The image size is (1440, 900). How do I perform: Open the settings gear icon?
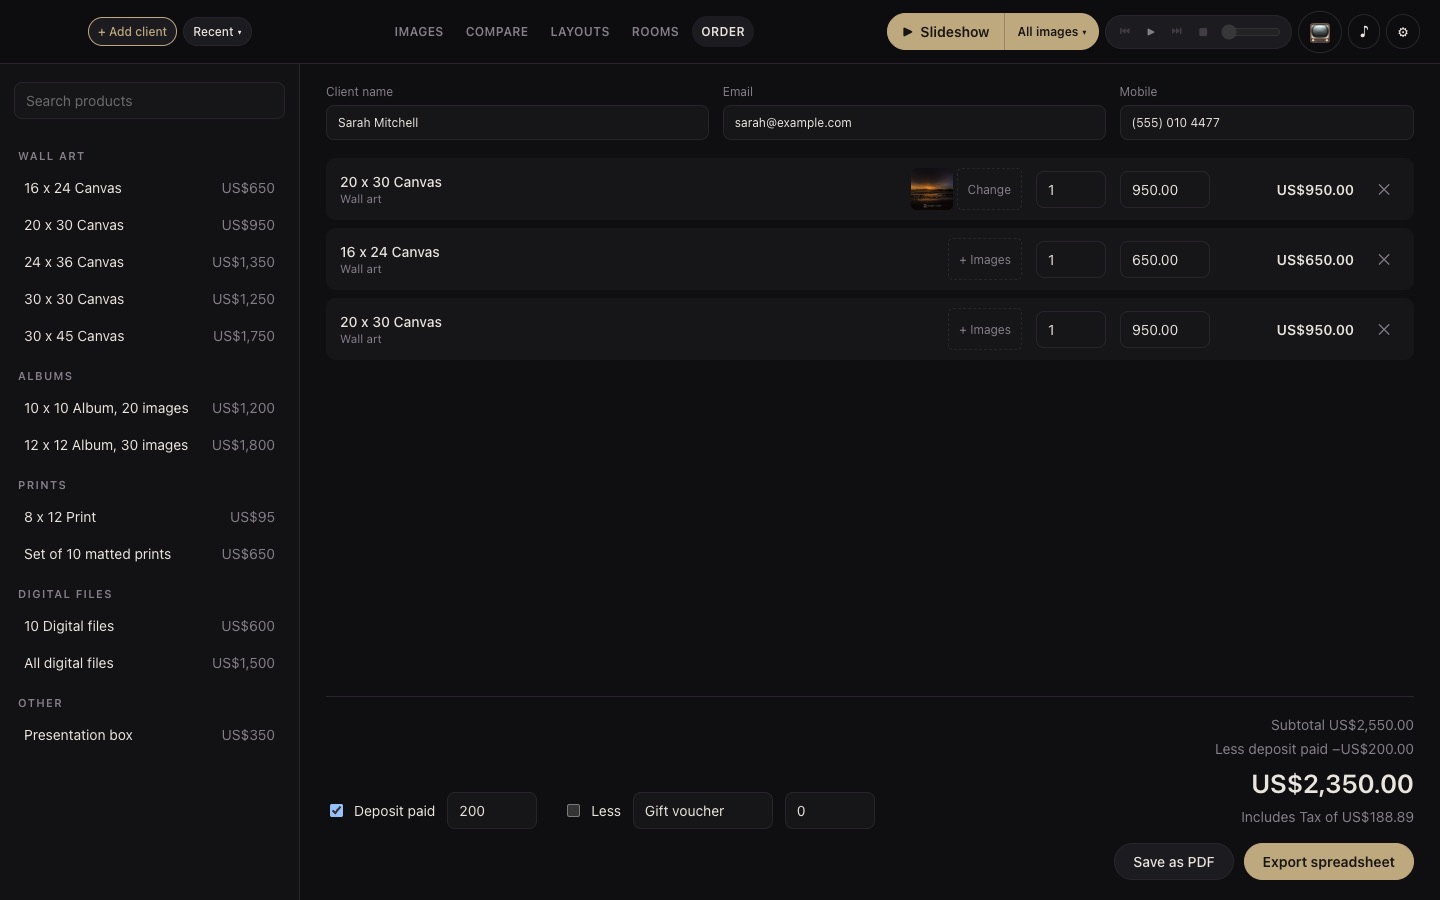(x=1403, y=32)
